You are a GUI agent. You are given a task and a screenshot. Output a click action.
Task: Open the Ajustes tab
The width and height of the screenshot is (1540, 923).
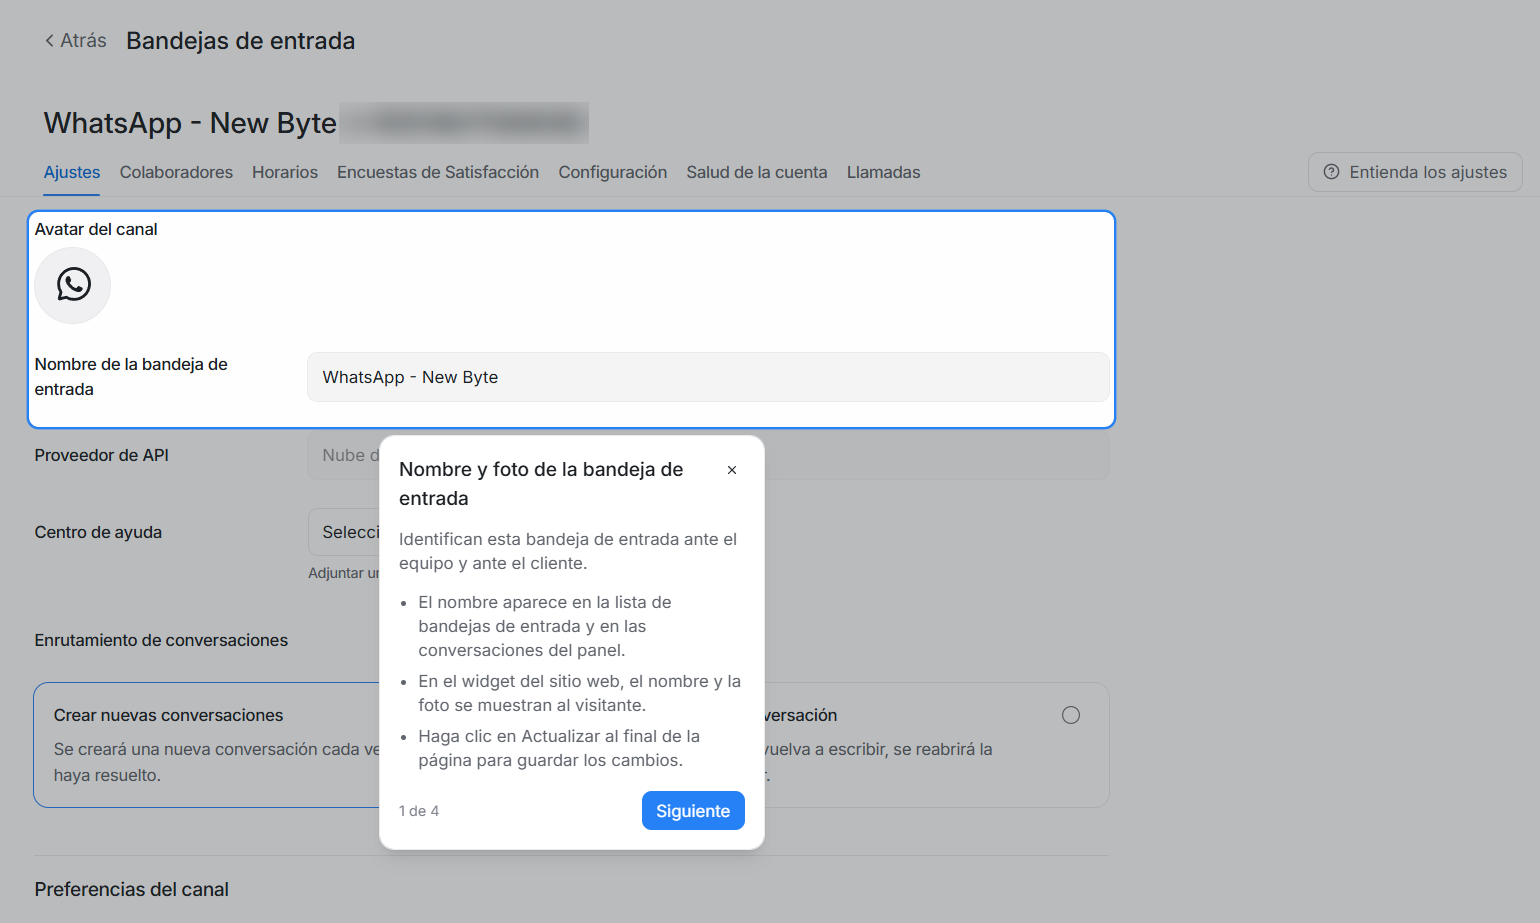[72, 172]
